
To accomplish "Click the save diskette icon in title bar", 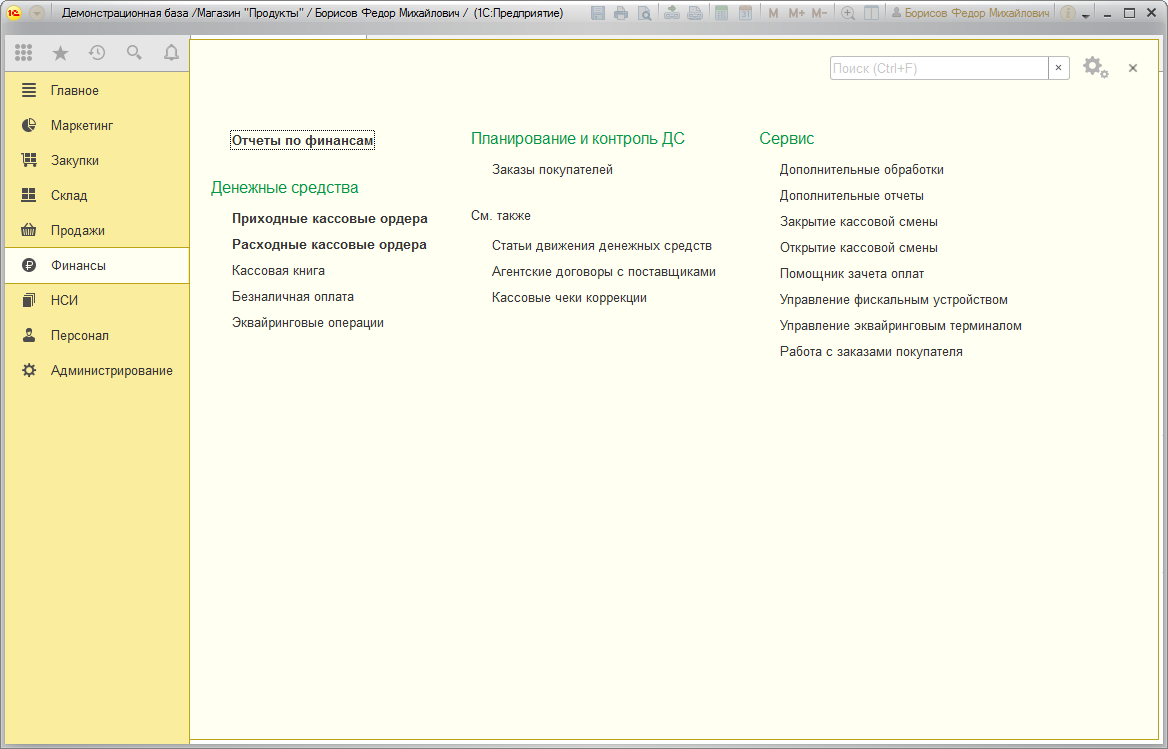I will [597, 13].
